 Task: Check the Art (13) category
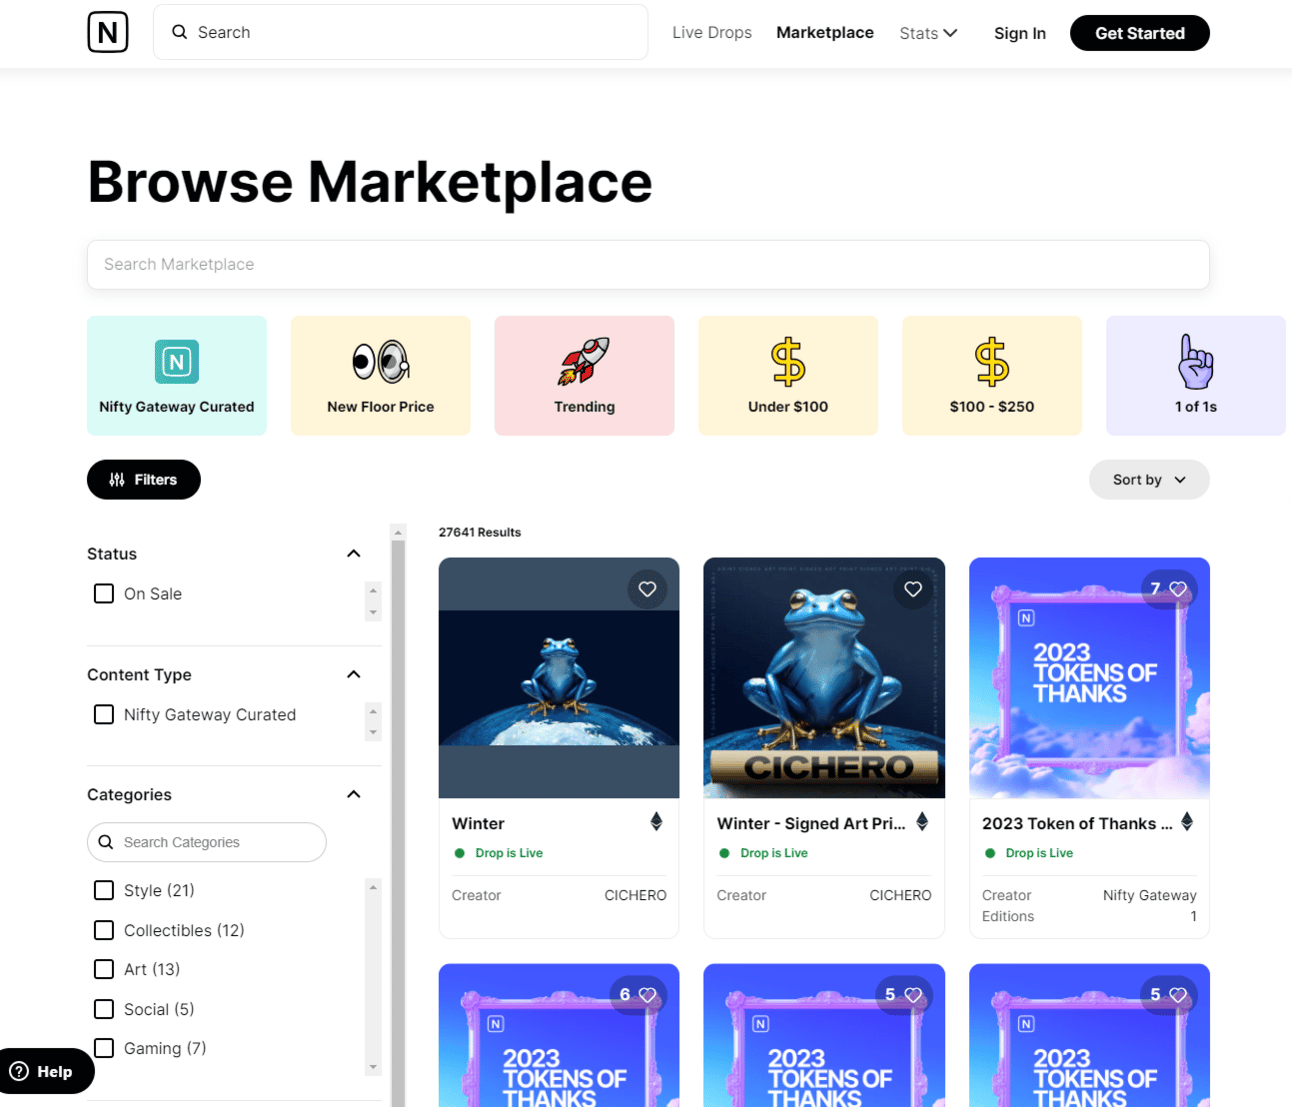pyautogui.click(x=104, y=969)
